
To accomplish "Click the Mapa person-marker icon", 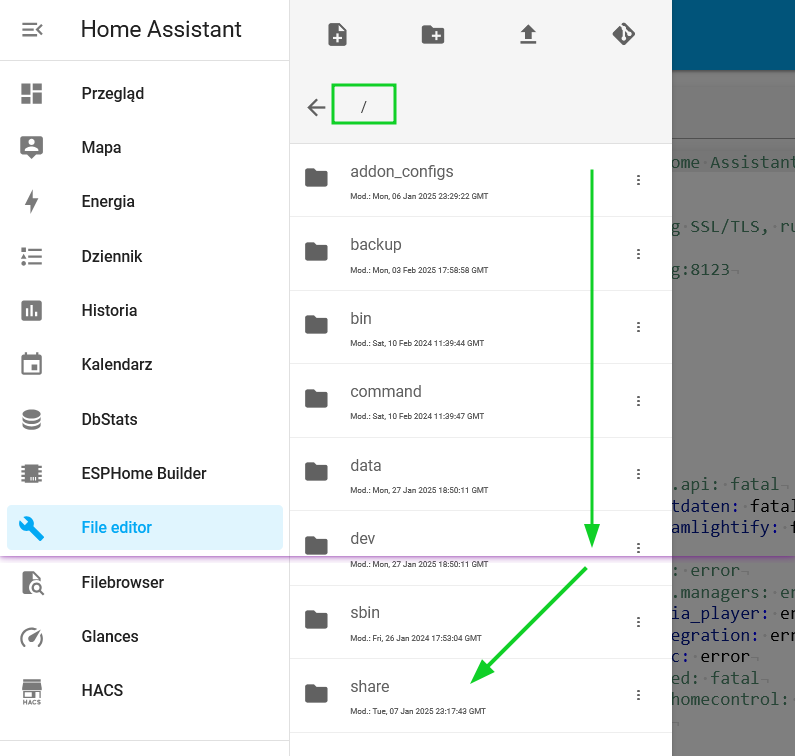I will tap(31, 148).
